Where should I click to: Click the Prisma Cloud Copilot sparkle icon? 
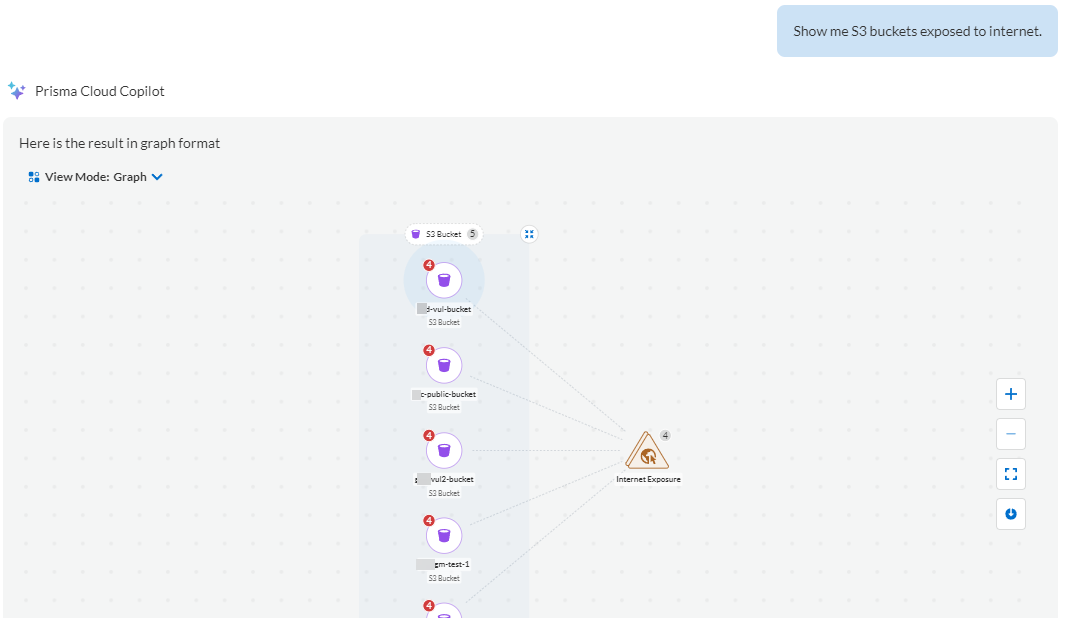click(x=16, y=90)
